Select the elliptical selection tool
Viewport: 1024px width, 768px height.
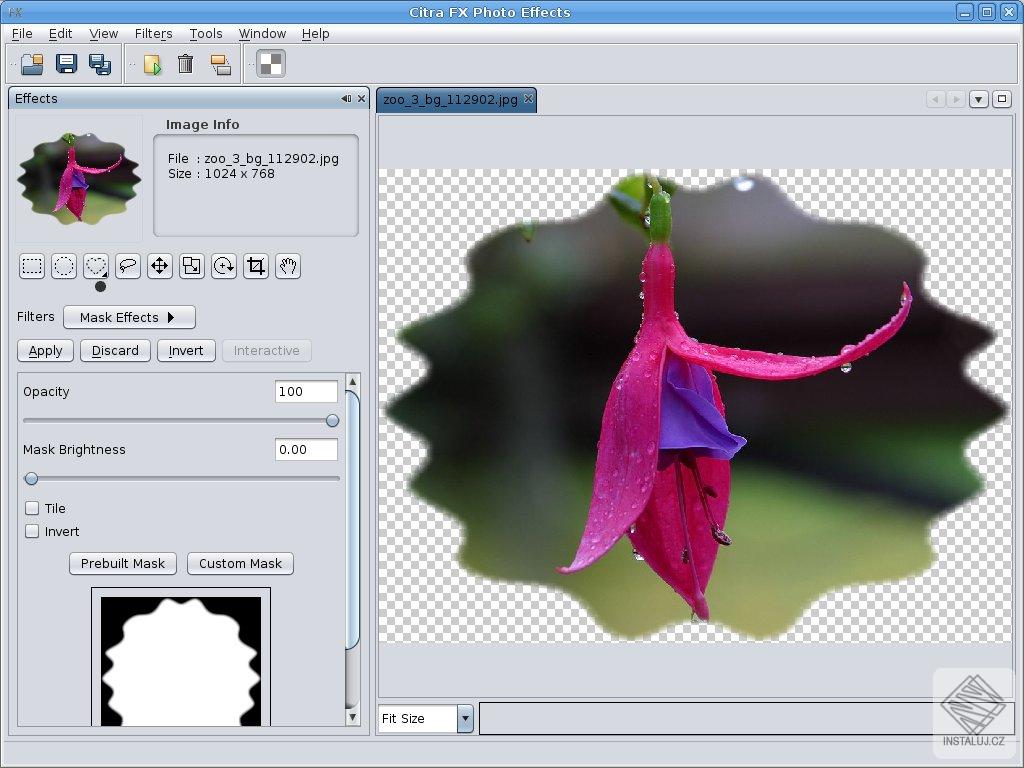click(63, 266)
